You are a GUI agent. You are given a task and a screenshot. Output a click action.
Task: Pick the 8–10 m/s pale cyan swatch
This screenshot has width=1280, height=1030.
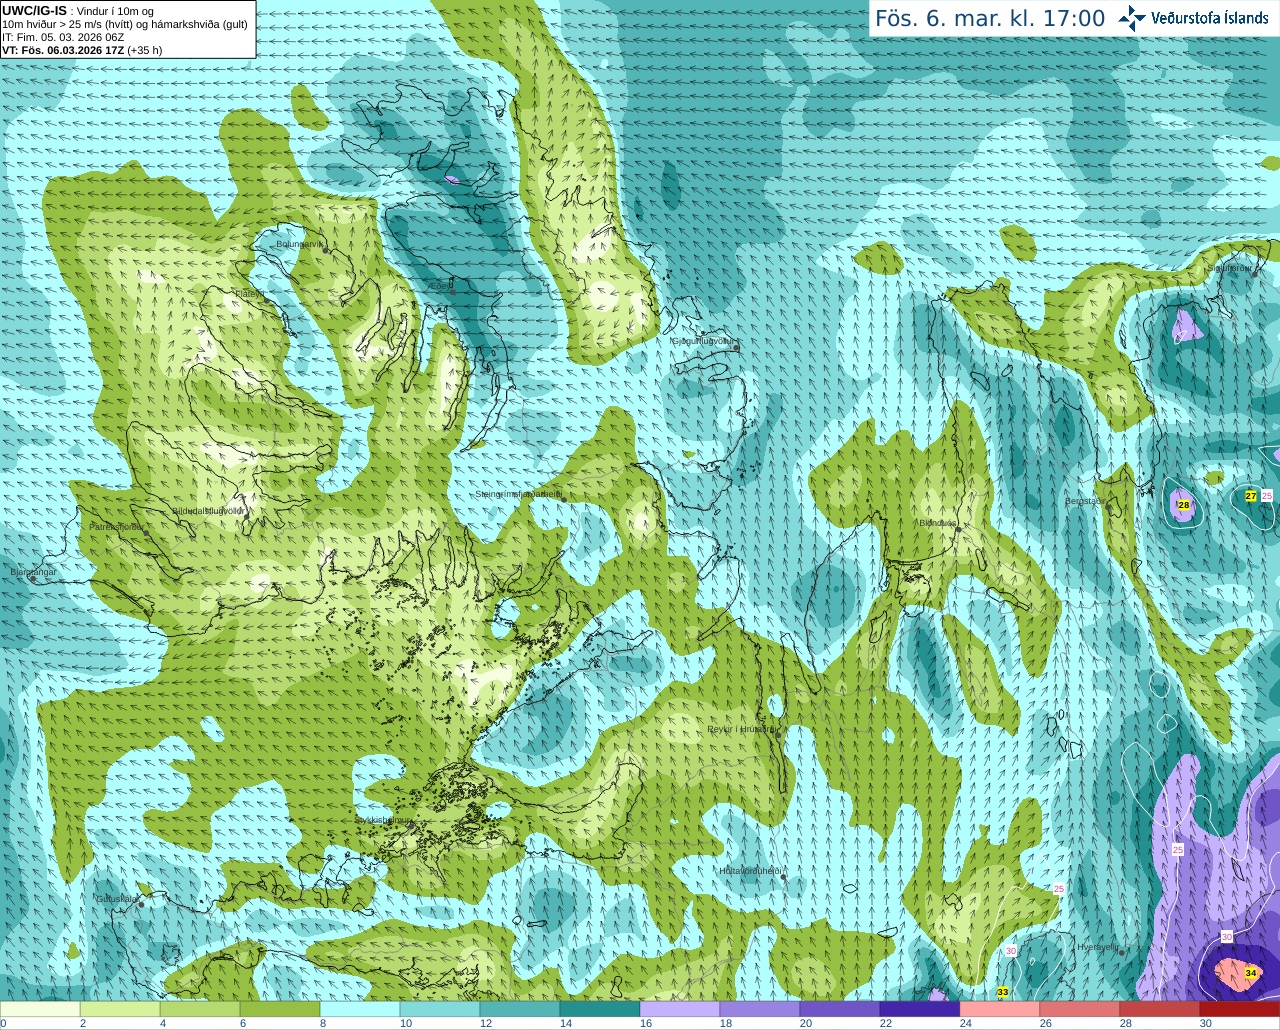(360, 1009)
